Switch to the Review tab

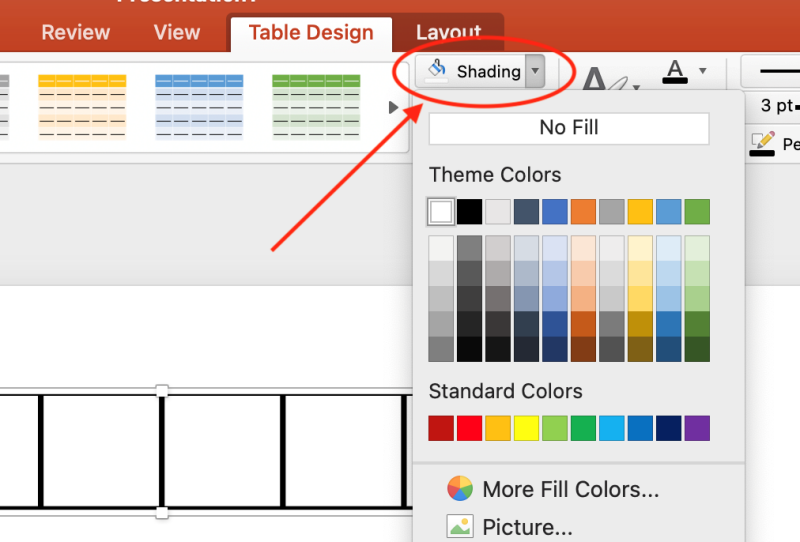point(75,33)
